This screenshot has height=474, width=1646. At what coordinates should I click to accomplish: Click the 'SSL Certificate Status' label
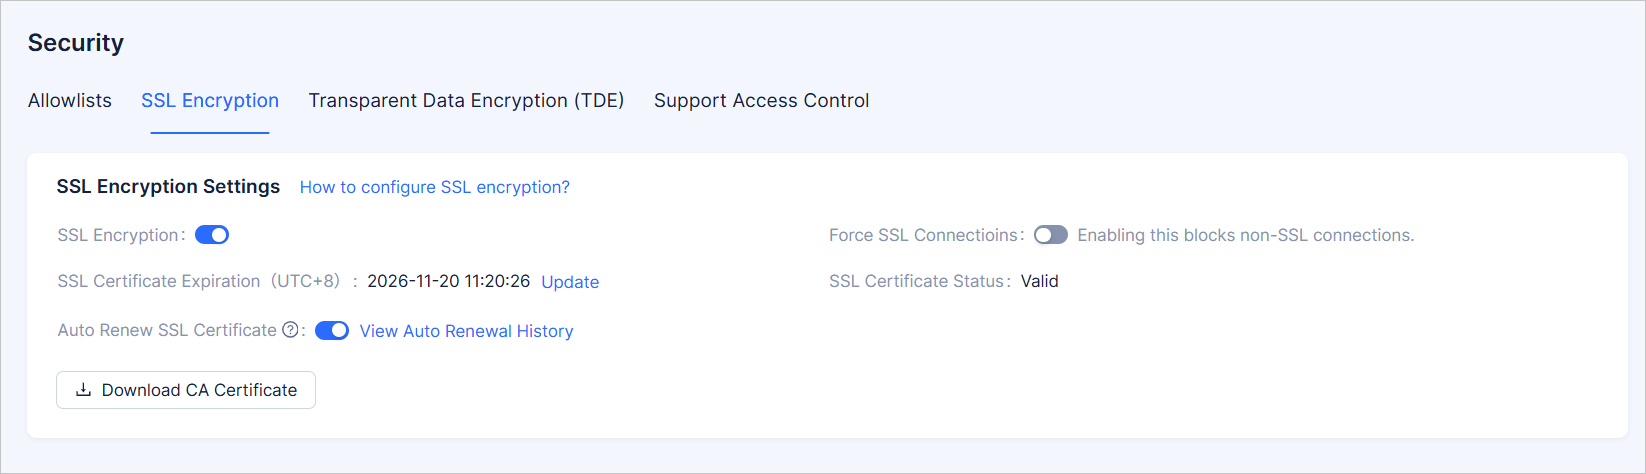pos(918,281)
